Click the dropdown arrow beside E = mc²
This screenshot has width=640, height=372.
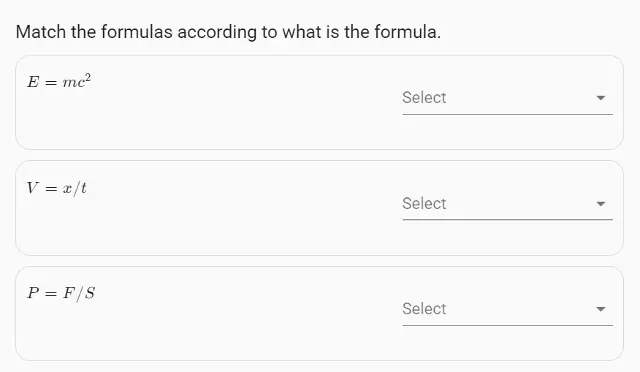(x=600, y=98)
